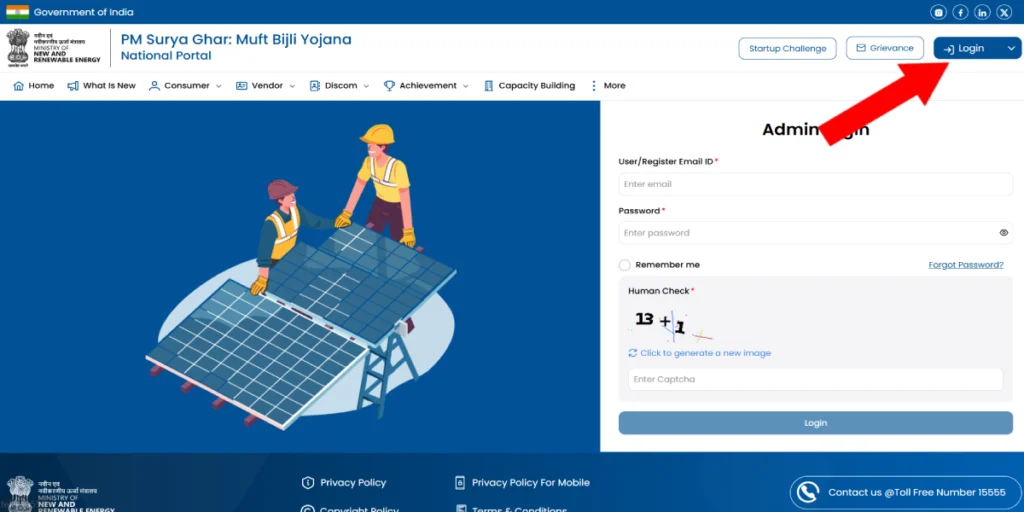Click the What Is New megaphone icon
Viewport: 1024px width, 512px height.
point(73,86)
